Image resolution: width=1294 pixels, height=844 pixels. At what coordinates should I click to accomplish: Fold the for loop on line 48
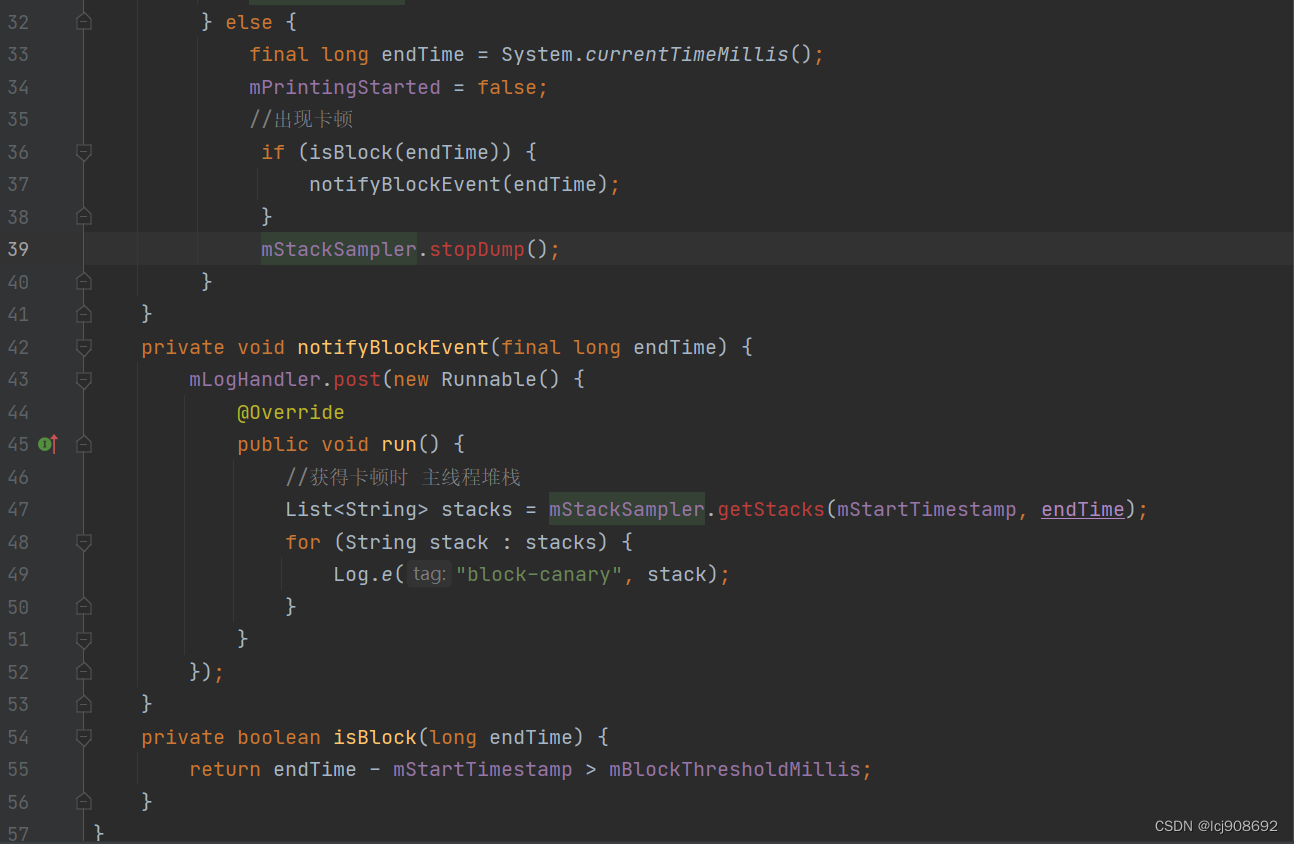[x=84, y=542]
